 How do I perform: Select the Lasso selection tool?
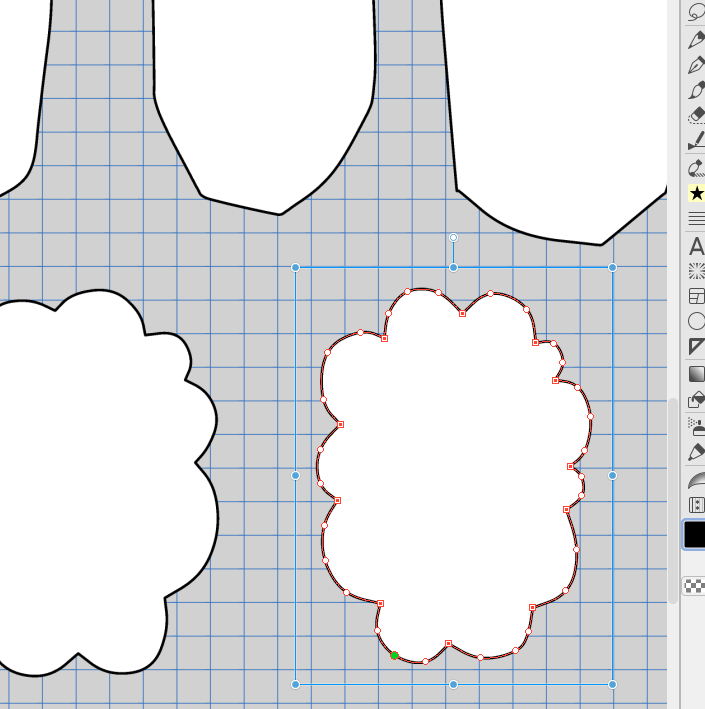point(696,12)
